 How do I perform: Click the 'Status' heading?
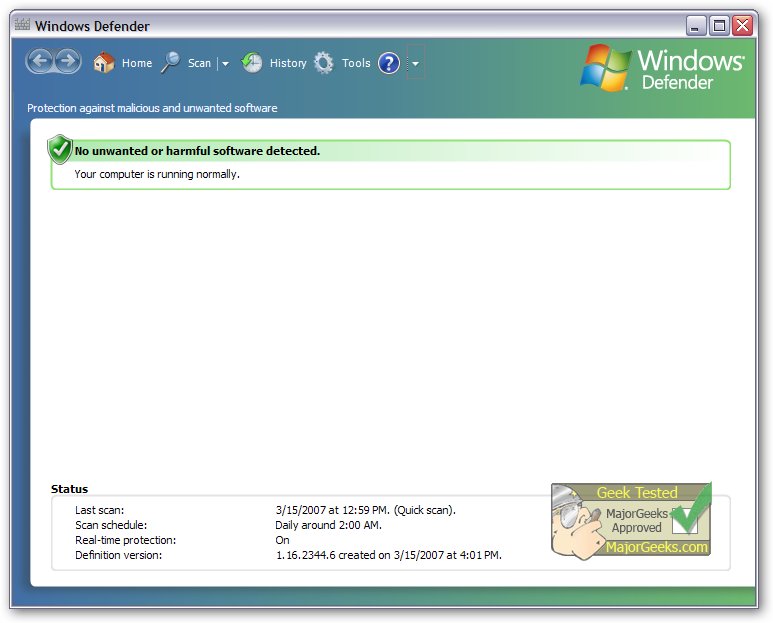pos(70,489)
